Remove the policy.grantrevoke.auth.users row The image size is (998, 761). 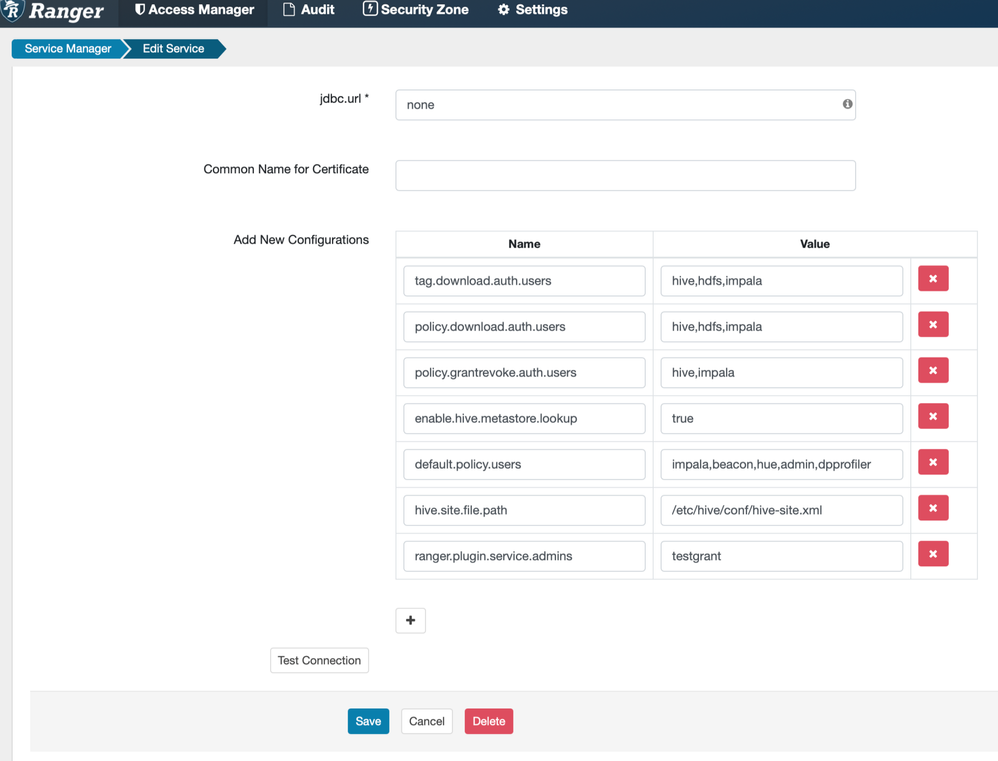(x=933, y=370)
